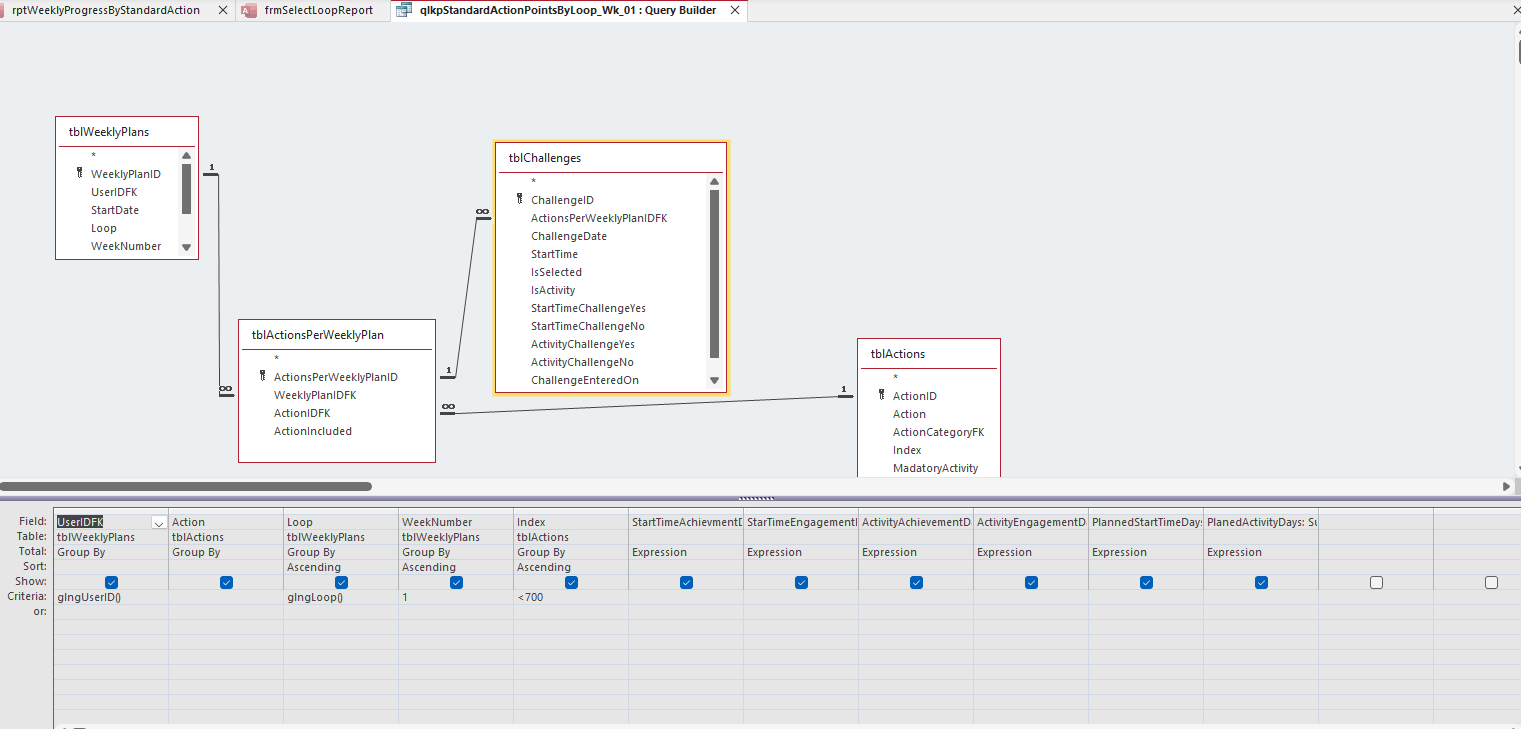Click the query icon on the Query Builder tab

pyautogui.click(x=403, y=10)
